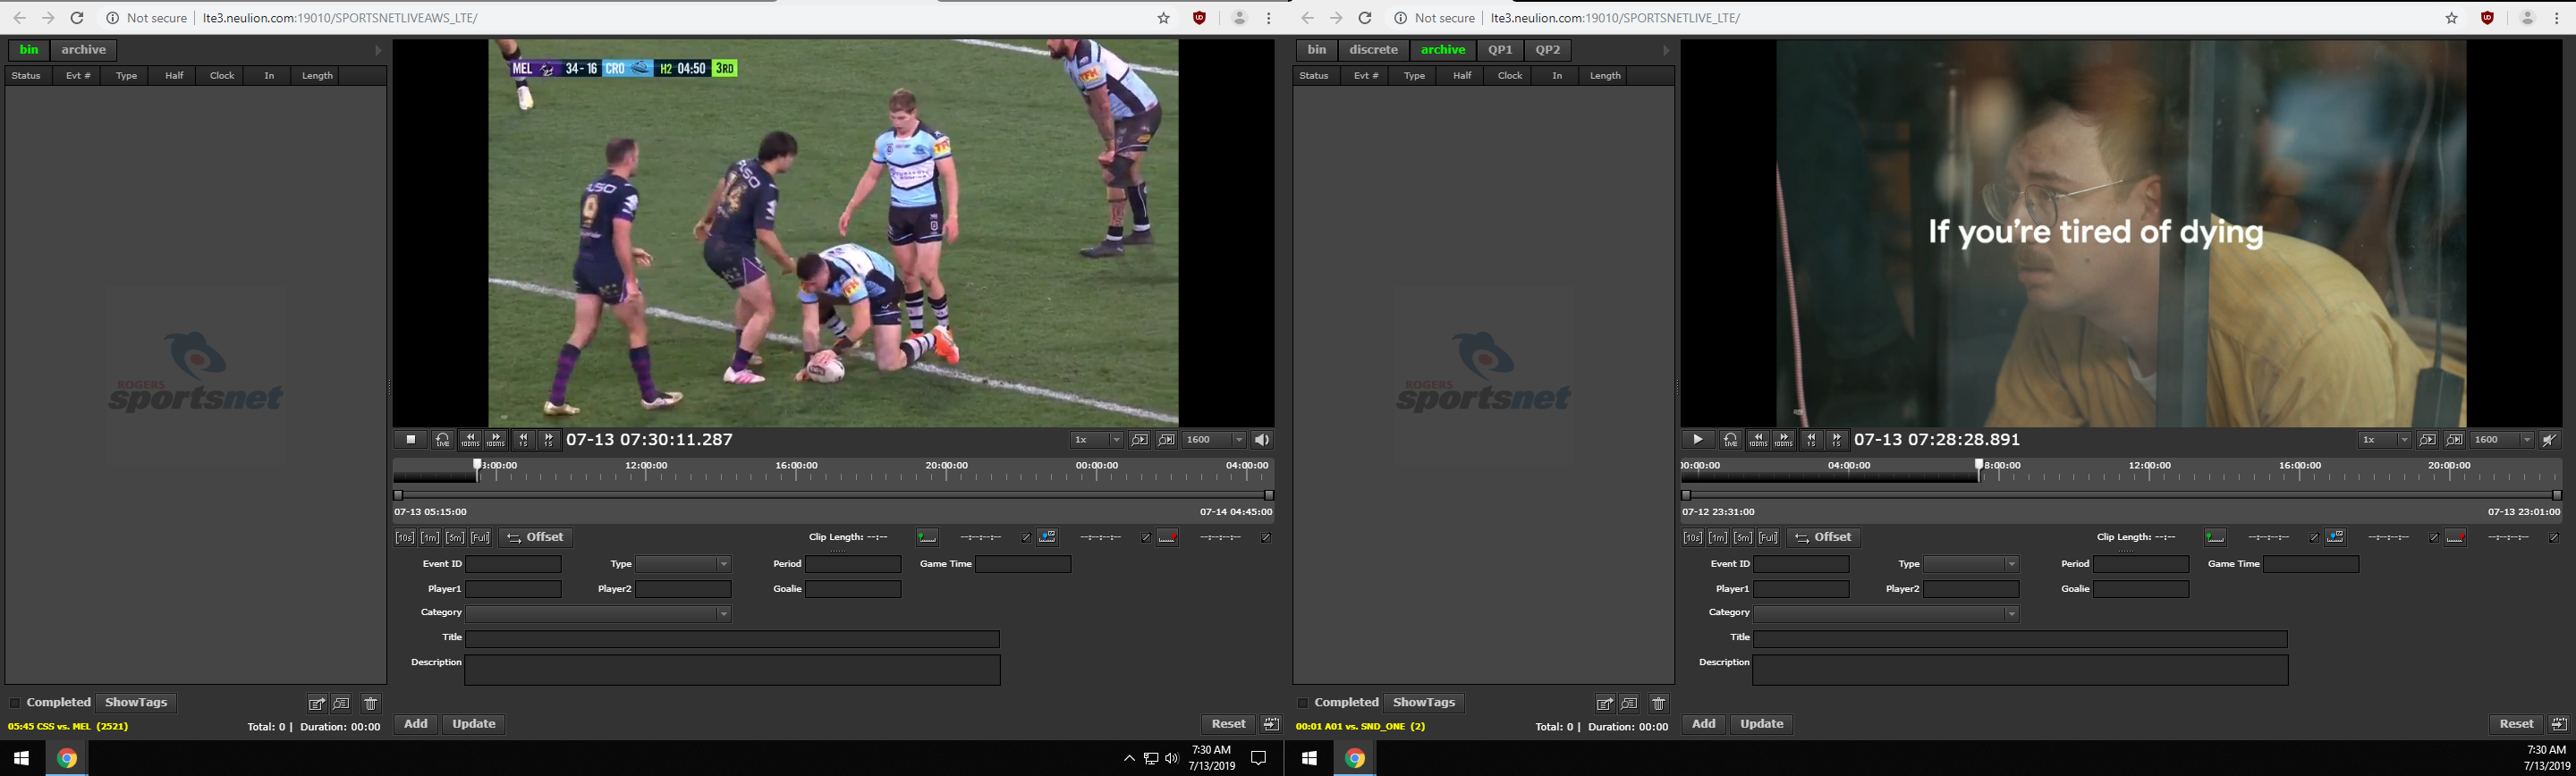Set the green mark-in point in the right editor

coord(2215,538)
